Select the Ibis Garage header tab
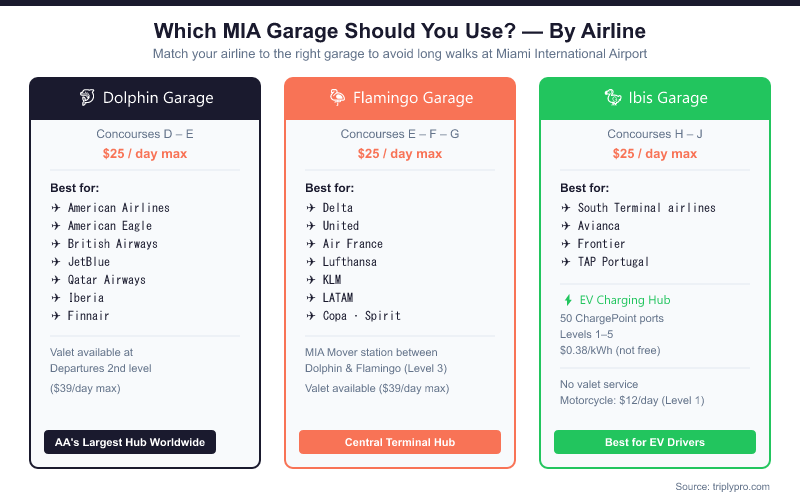Viewport: 800px width, 500px height. 655,98
